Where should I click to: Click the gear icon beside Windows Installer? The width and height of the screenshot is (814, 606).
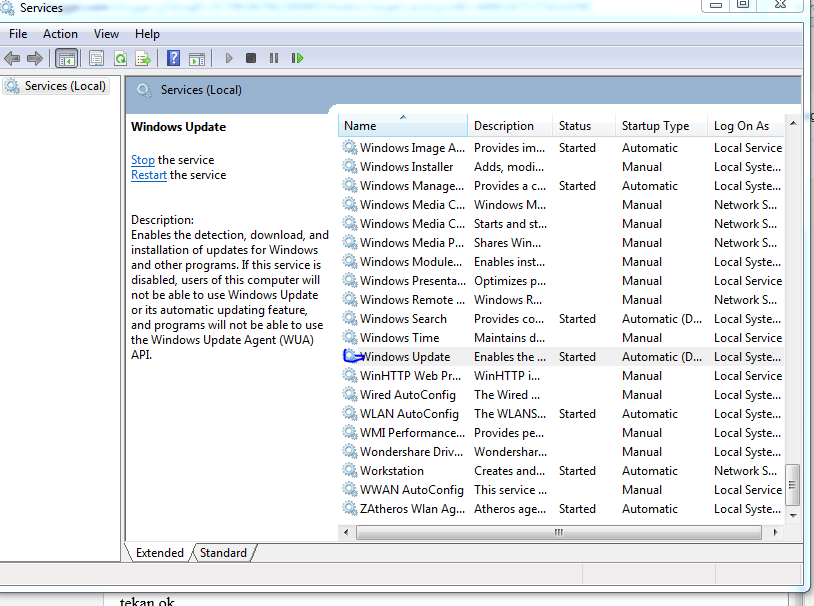pos(350,167)
